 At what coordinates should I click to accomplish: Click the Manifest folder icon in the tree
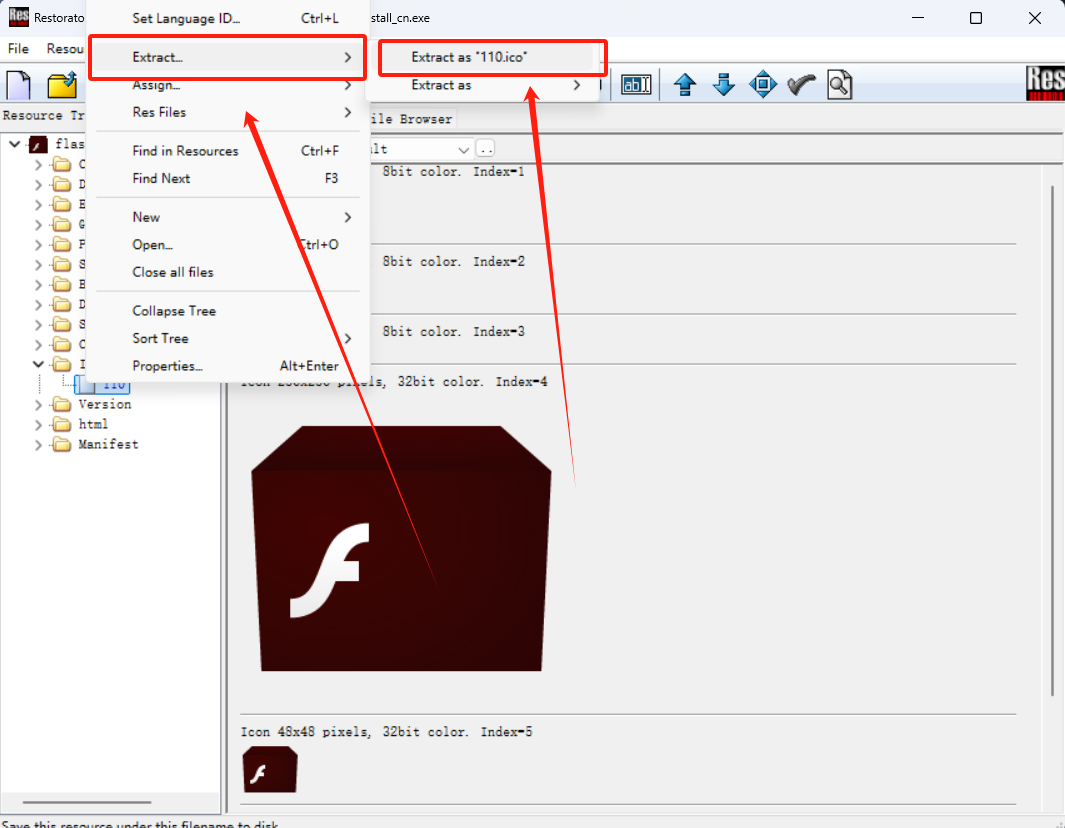coord(62,444)
